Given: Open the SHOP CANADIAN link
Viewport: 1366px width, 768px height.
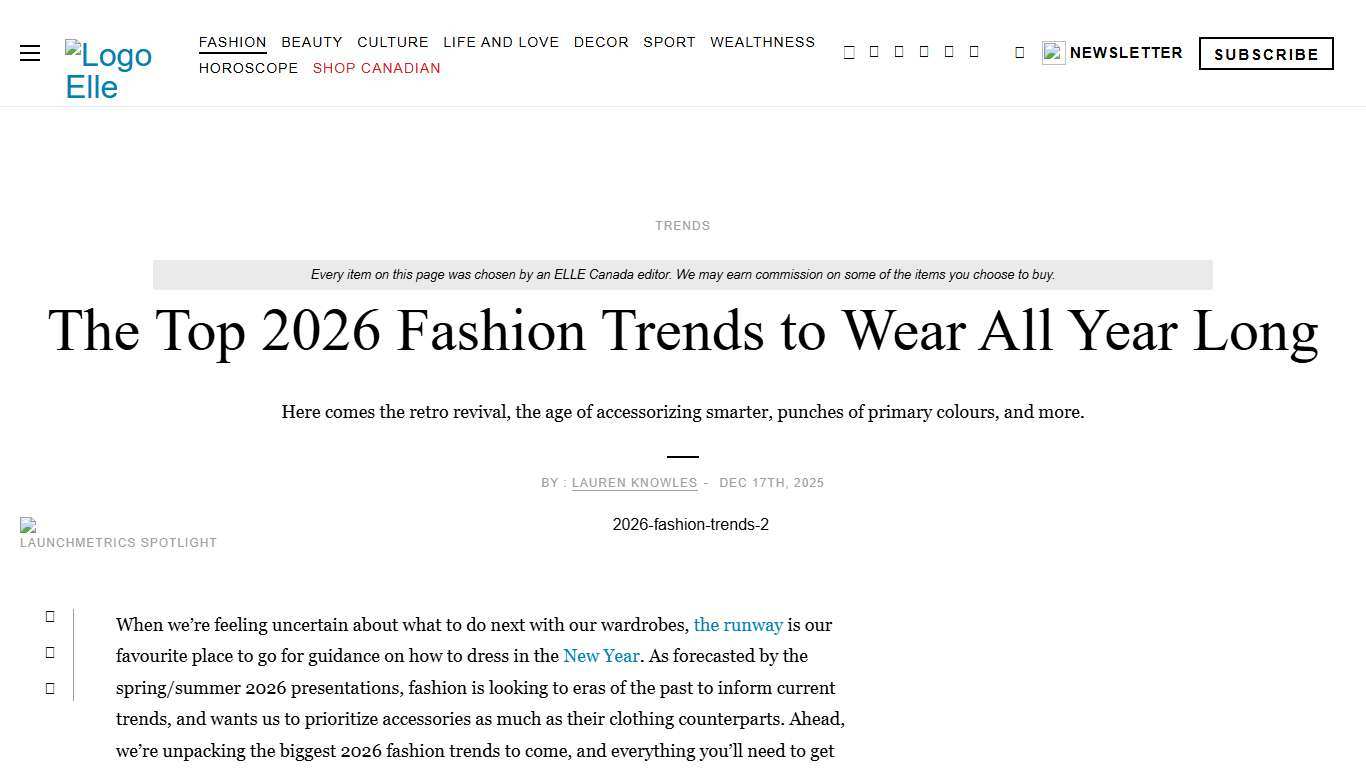Looking at the screenshot, I should pyautogui.click(x=377, y=68).
